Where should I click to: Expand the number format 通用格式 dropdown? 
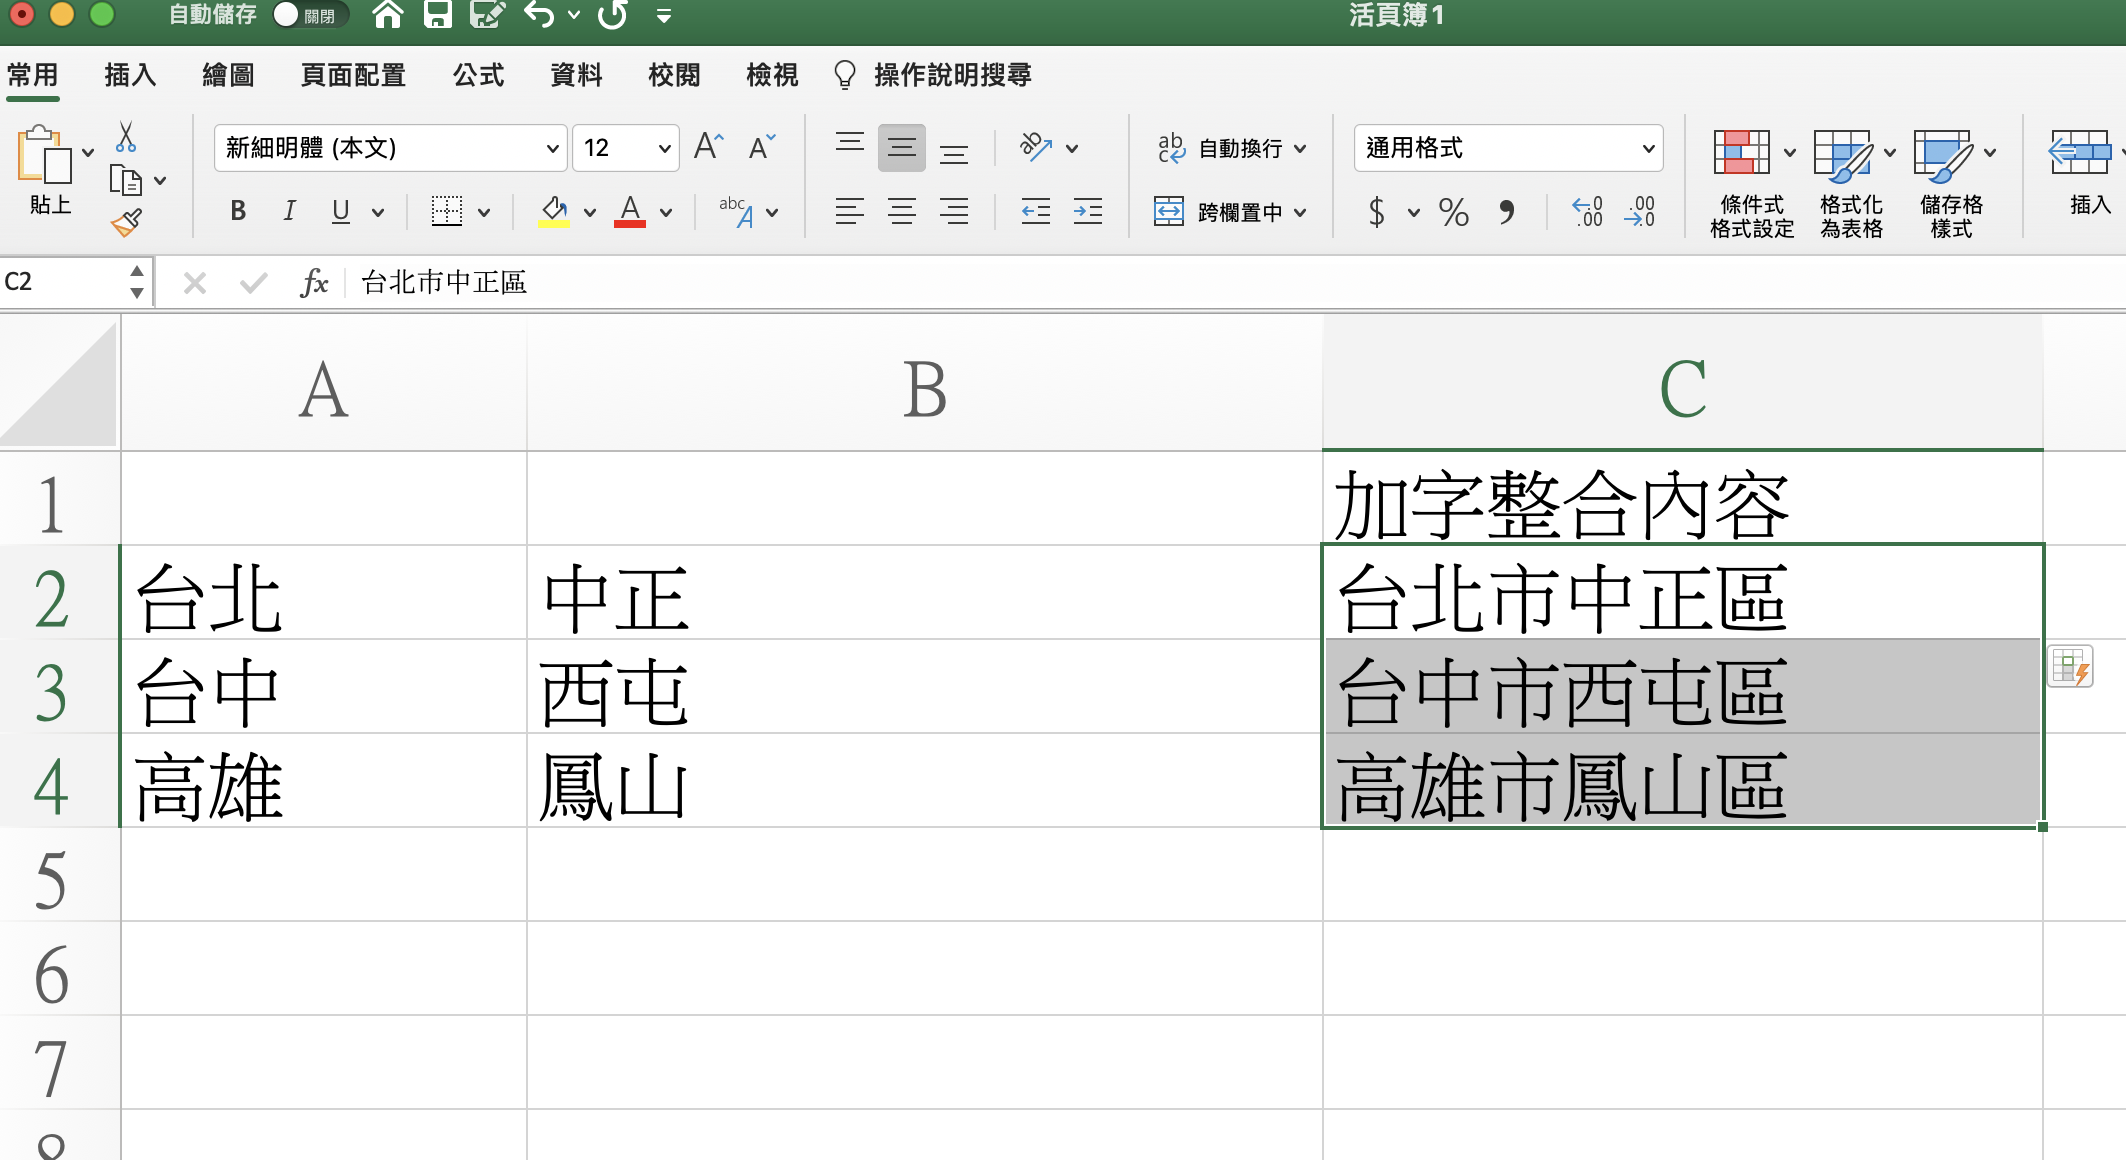[x=1648, y=148]
